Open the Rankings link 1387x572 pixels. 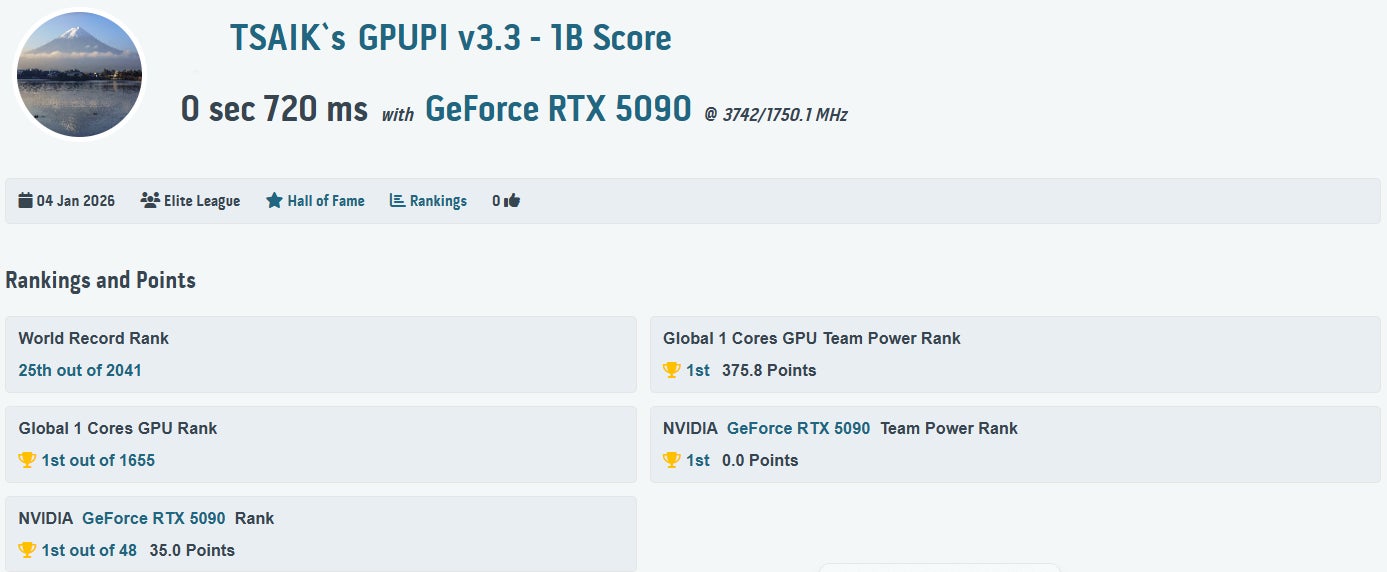(x=438, y=201)
